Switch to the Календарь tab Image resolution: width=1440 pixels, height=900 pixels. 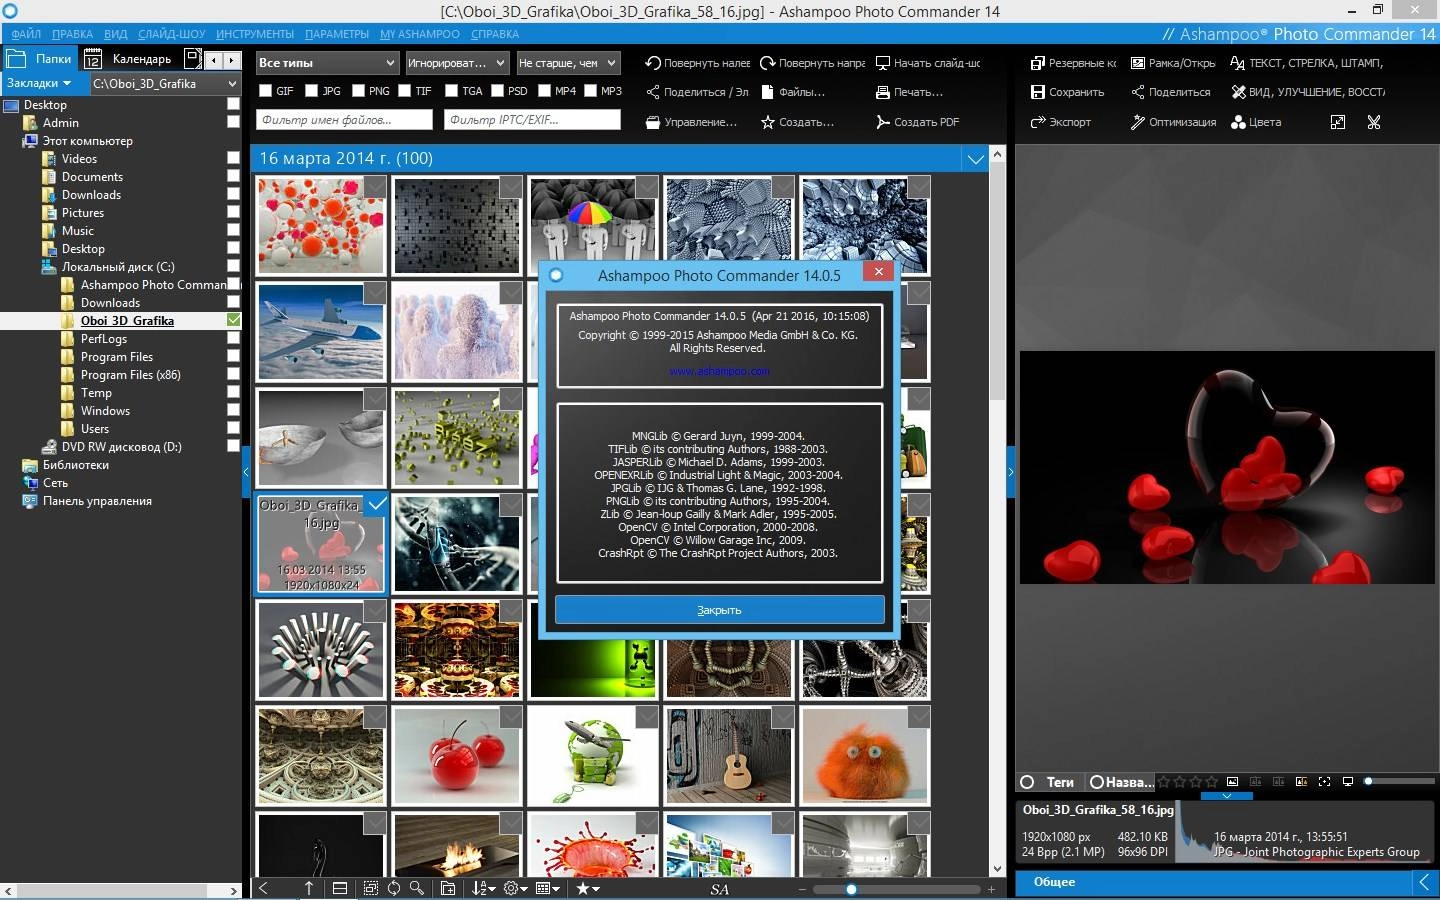tap(130, 59)
